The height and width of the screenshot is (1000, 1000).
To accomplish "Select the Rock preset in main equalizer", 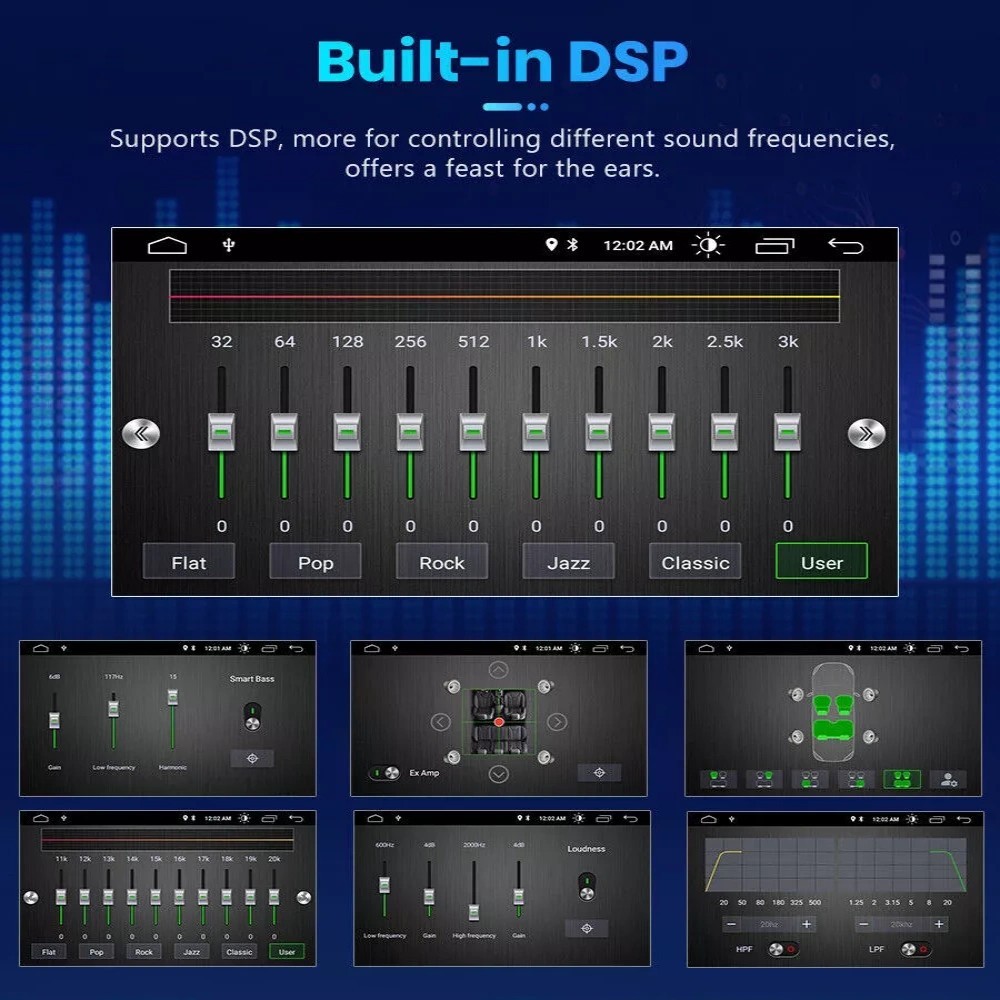I will [x=442, y=561].
